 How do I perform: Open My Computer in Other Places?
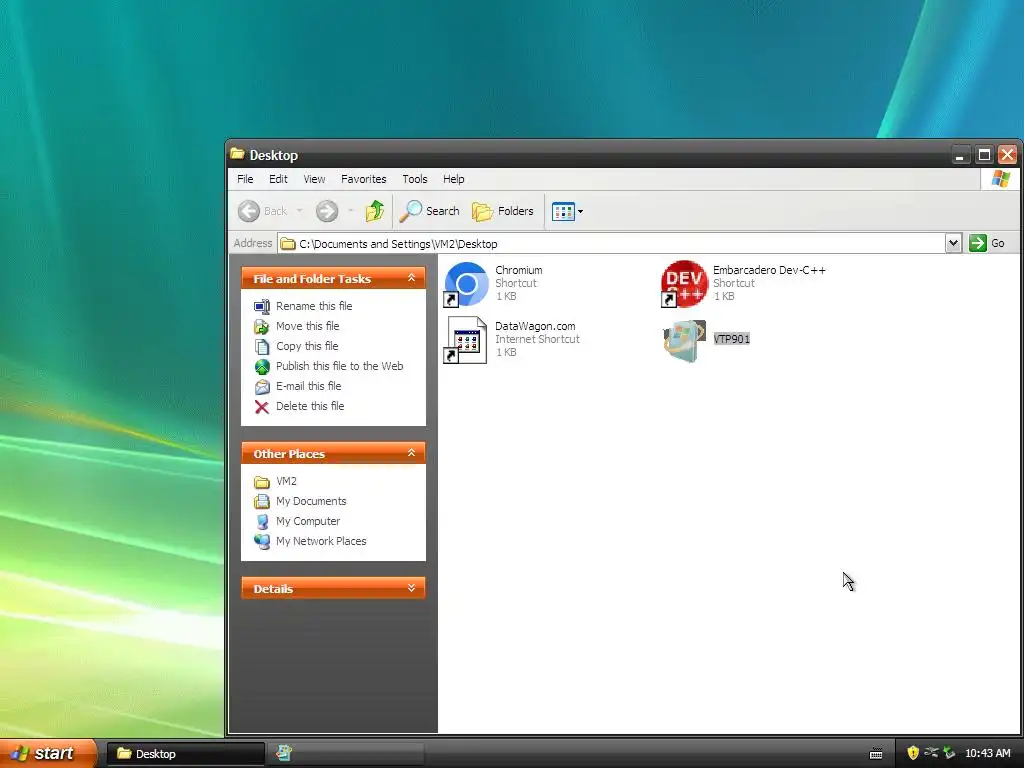[308, 521]
